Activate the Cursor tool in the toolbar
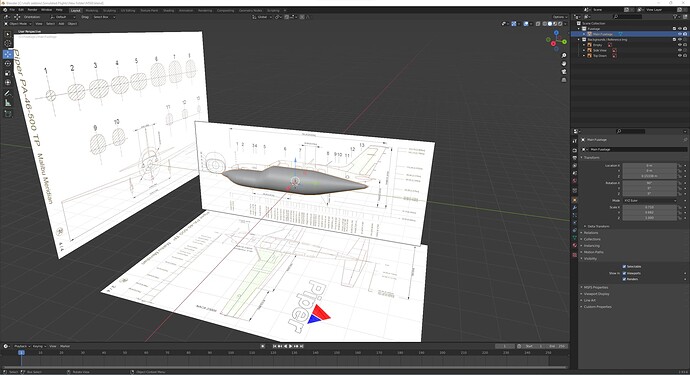The height and width of the screenshot is (375, 690). (8, 44)
